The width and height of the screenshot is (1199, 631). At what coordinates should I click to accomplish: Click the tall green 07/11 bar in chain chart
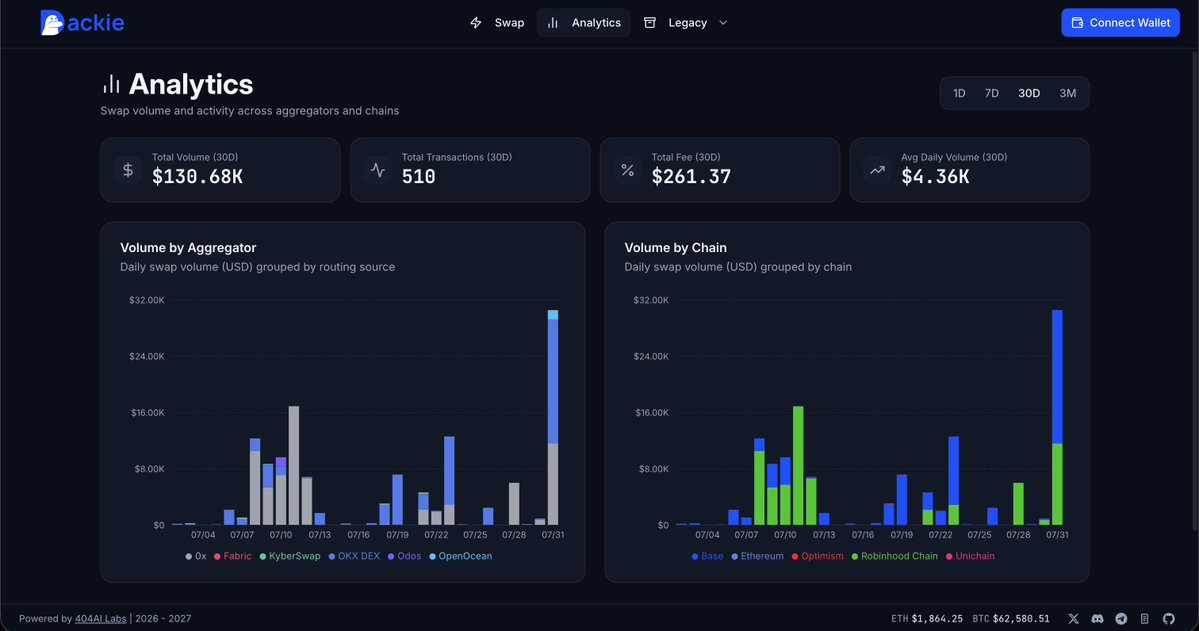(x=798, y=466)
